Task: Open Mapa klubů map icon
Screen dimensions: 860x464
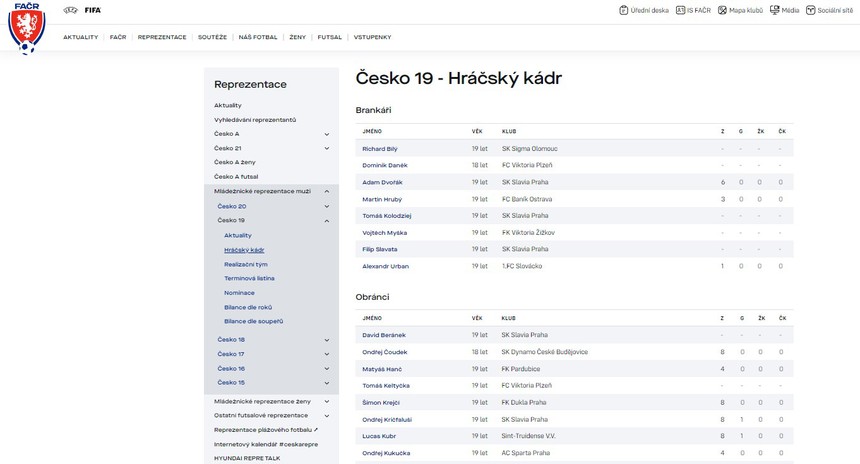Action: tap(723, 10)
